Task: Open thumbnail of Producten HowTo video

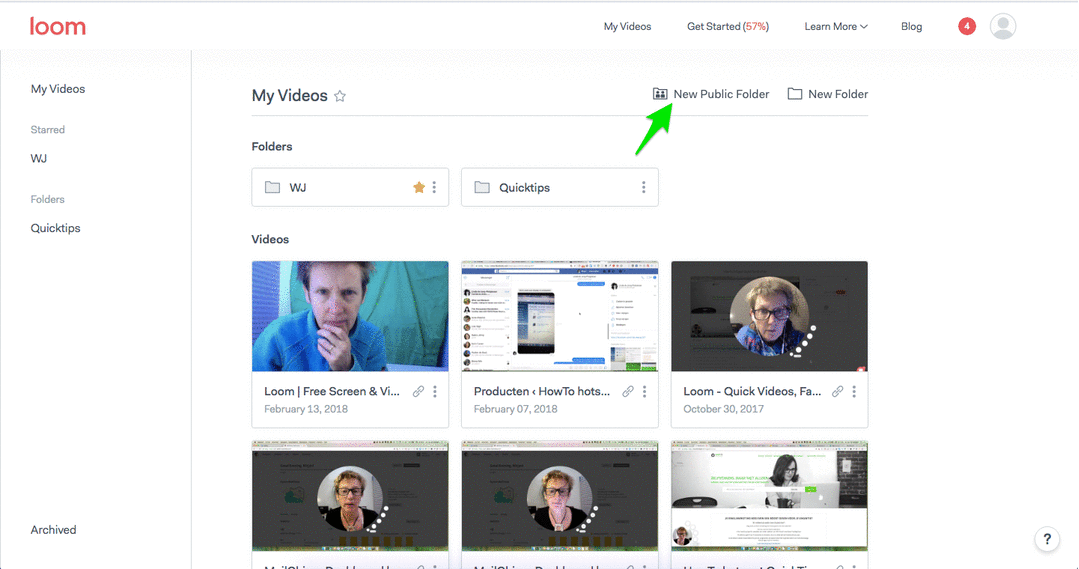Action: tap(559, 316)
